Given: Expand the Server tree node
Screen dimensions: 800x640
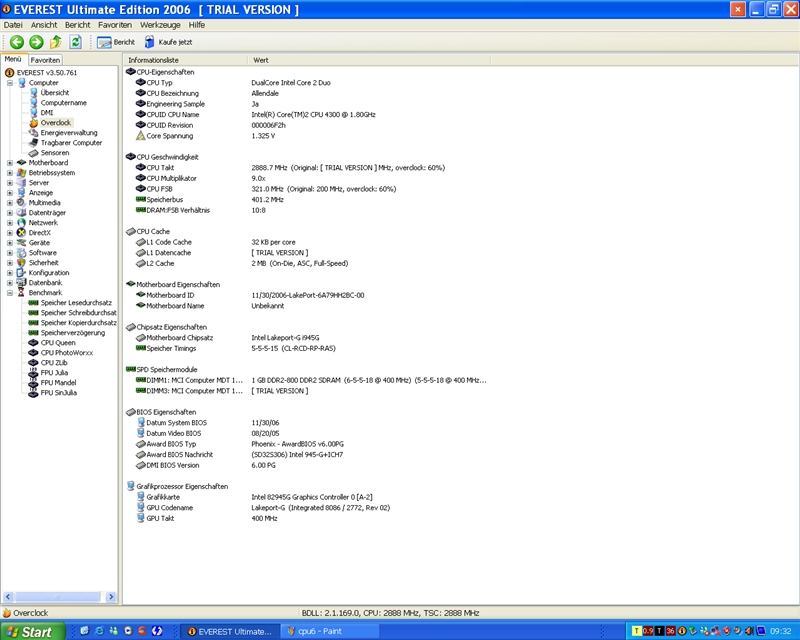Looking at the screenshot, I should coord(10,183).
